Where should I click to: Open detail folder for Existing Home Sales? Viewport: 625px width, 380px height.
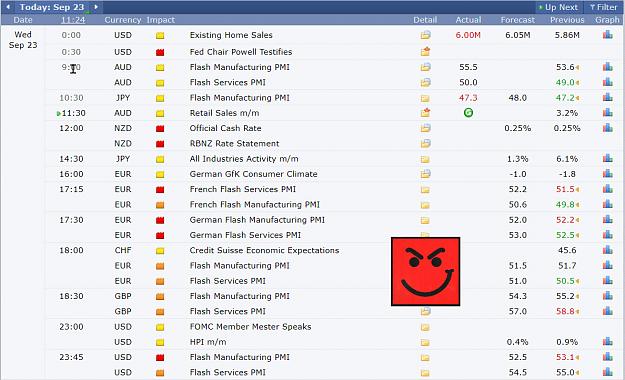click(x=425, y=35)
